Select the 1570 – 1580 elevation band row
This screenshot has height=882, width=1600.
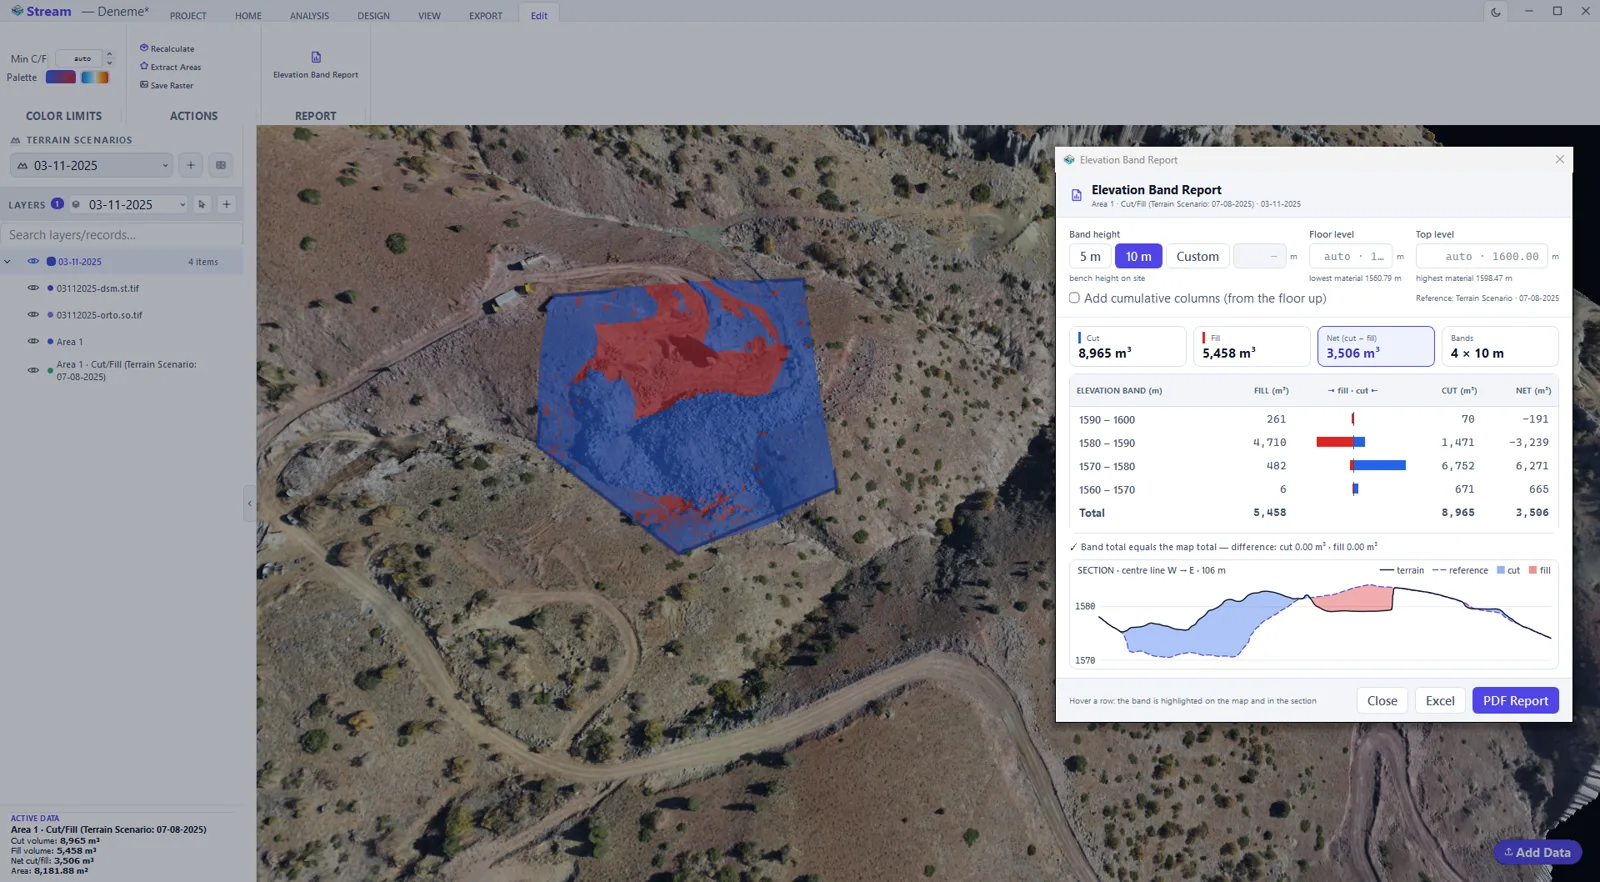[1313, 466]
